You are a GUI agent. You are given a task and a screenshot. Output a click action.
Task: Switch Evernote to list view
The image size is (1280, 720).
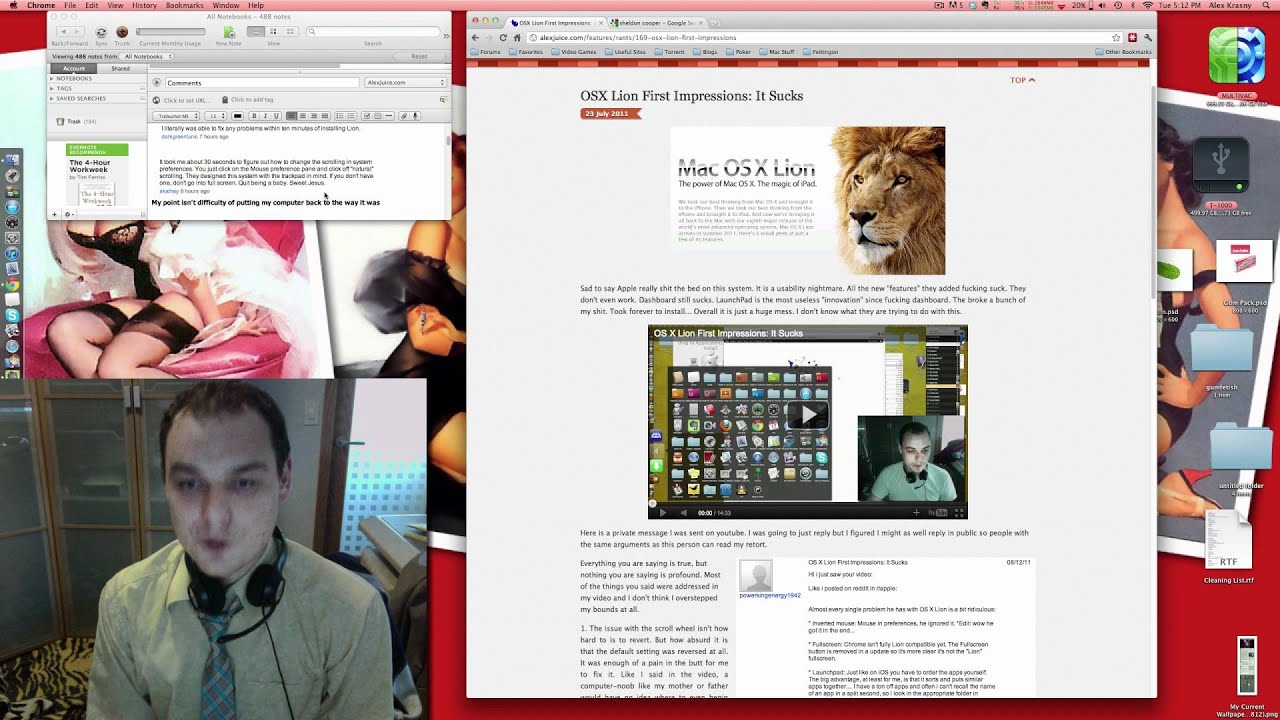click(x=256, y=32)
